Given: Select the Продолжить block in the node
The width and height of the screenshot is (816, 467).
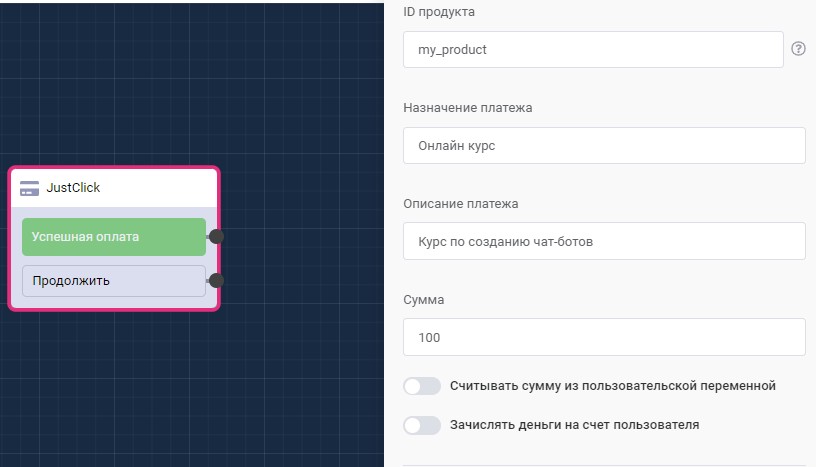Looking at the screenshot, I should point(113,281).
